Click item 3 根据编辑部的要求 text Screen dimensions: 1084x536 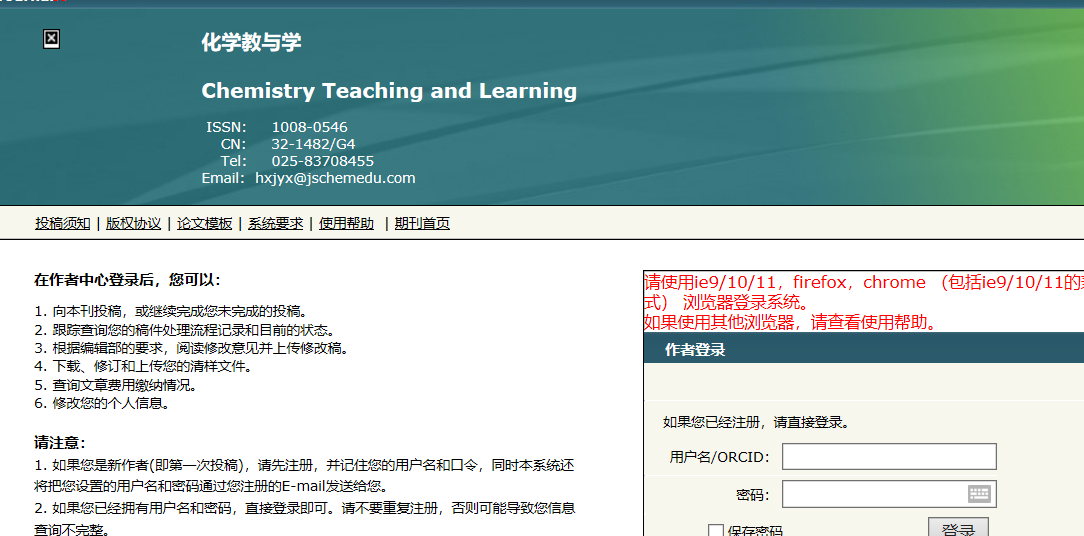(x=191, y=348)
